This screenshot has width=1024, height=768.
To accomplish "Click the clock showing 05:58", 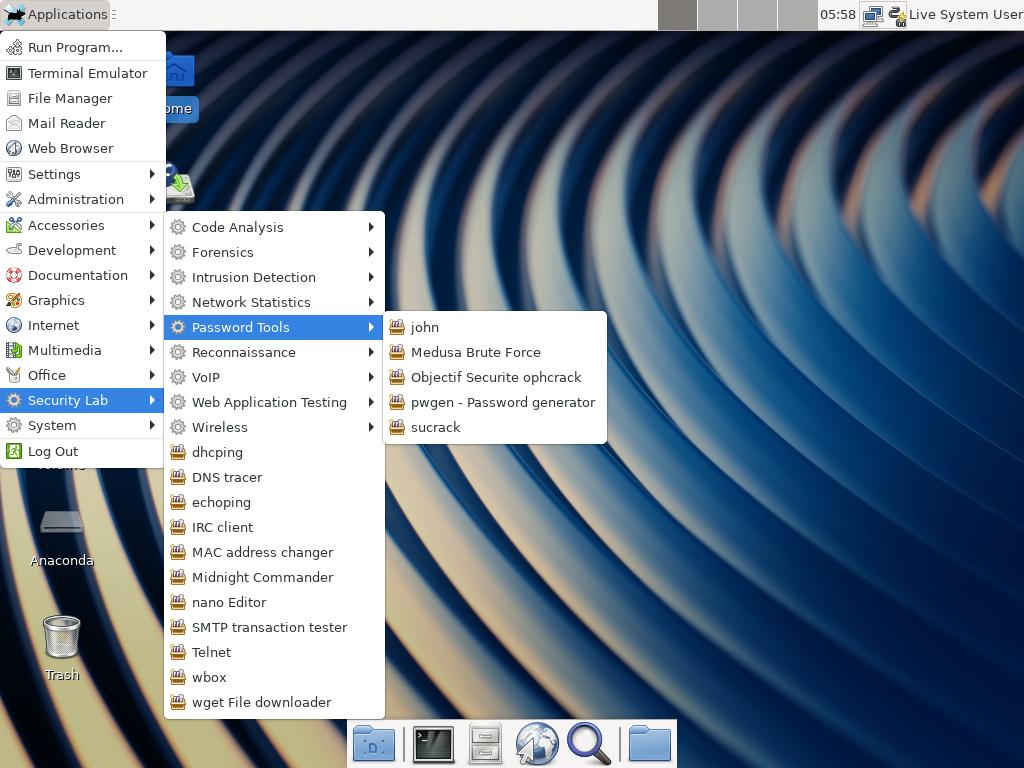I will pos(838,14).
